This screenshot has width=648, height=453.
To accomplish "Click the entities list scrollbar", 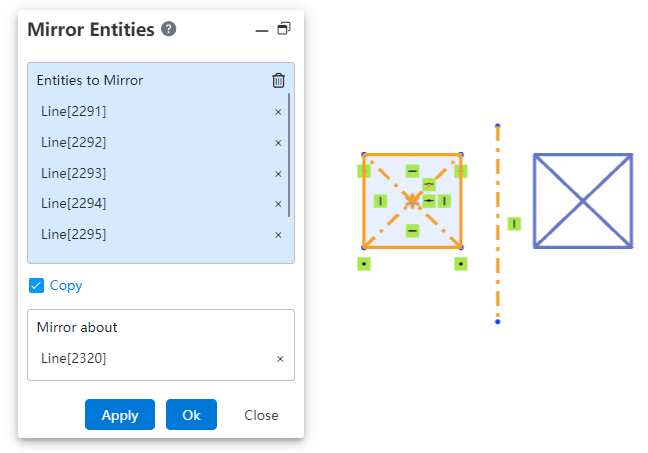I will tap(288, 155).
